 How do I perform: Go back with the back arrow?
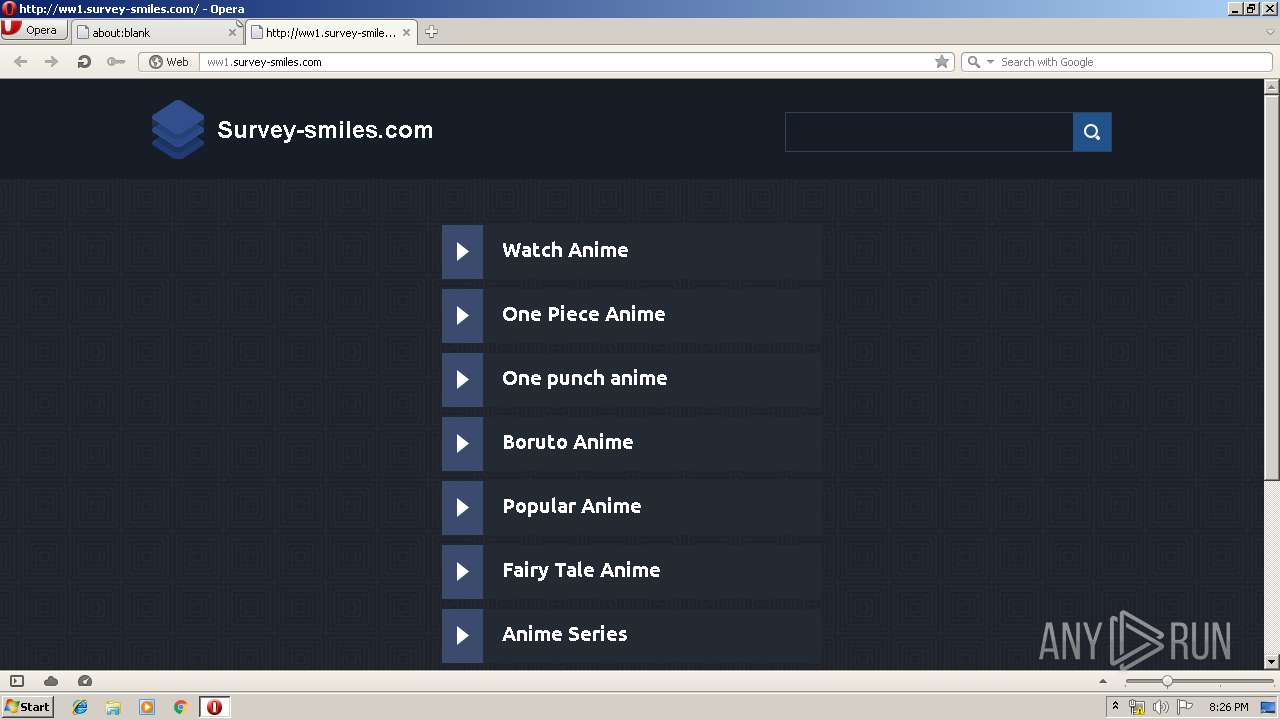20,62
